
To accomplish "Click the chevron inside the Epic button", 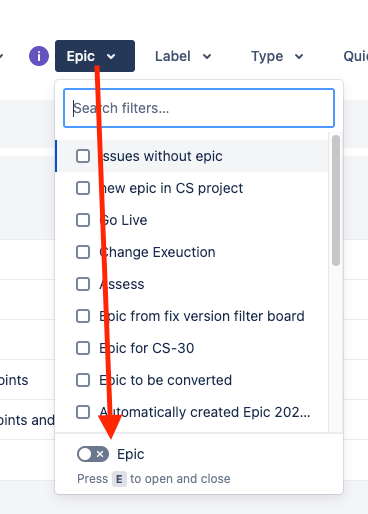I will coord(111,57).
